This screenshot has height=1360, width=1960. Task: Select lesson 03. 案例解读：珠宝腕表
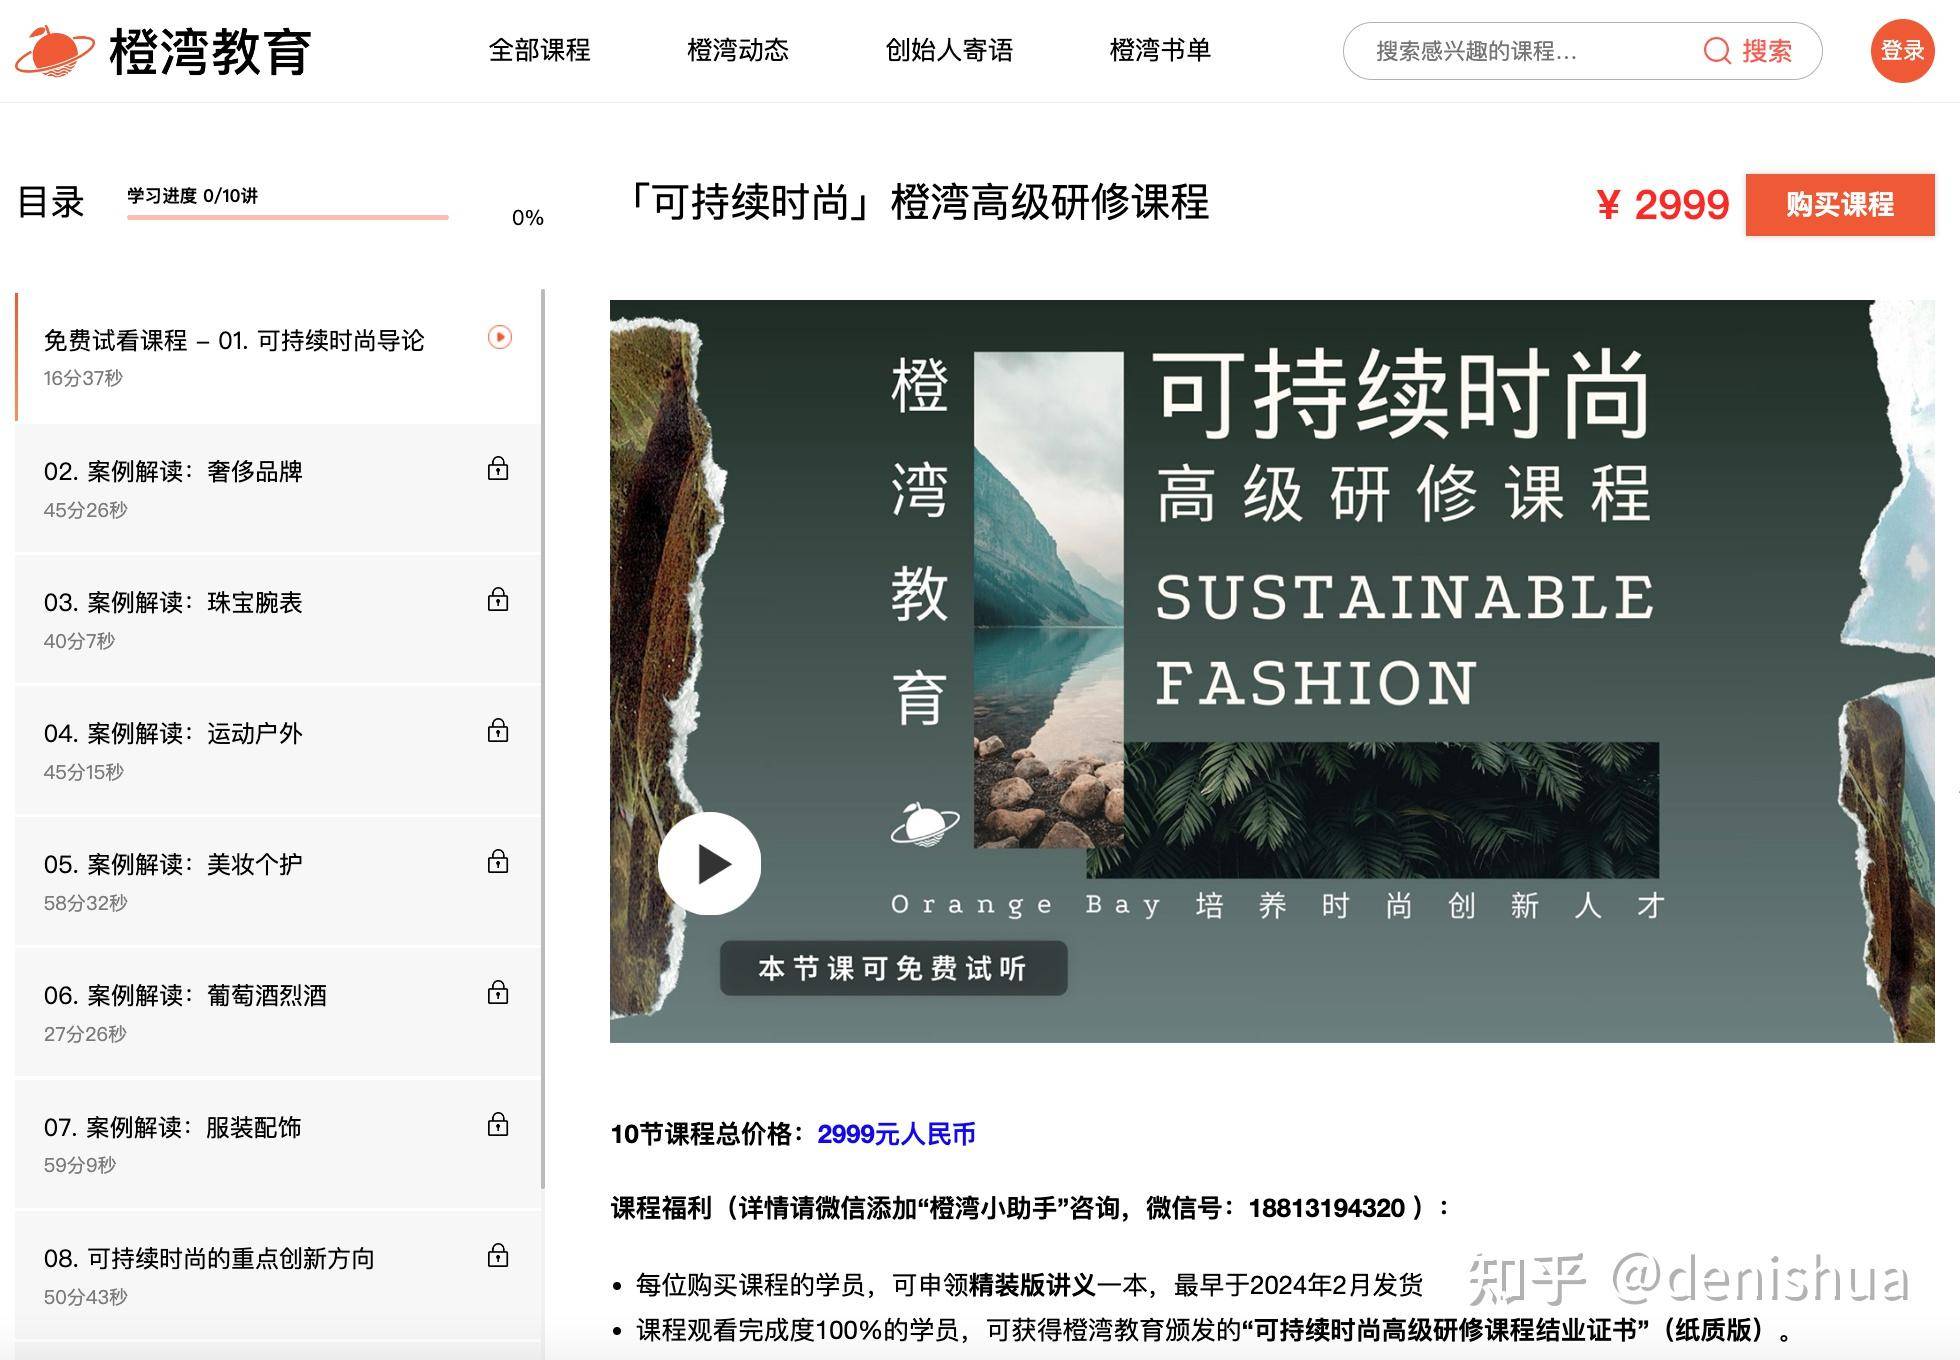coord(278,619)
